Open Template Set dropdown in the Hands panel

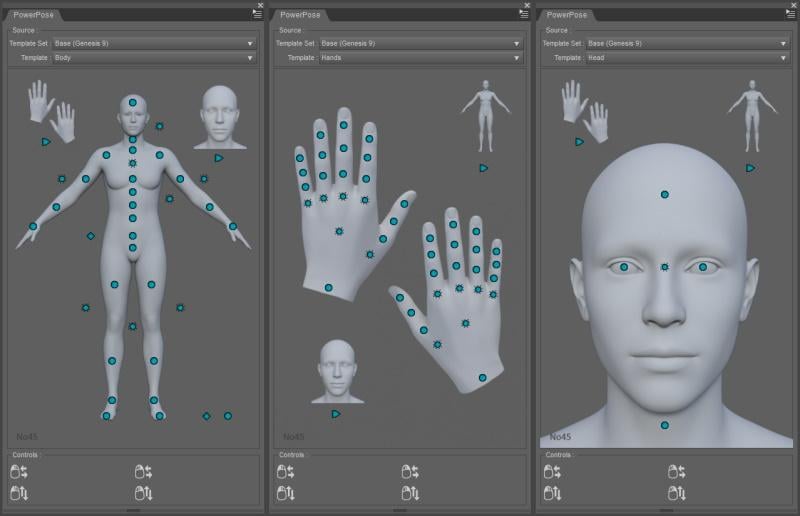click(x=420, y=43)
